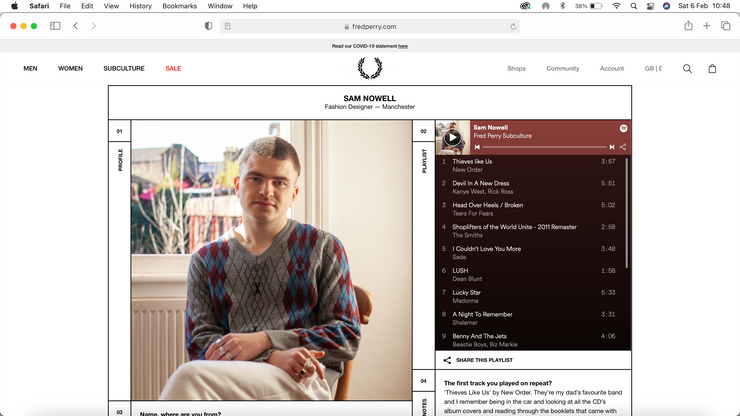Open the Community link
The image size is (740, 416).
pos(563,68)
